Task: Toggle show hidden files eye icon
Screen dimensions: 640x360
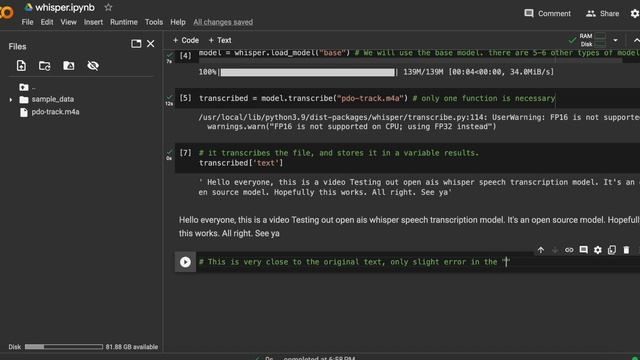Action: [x=93, y=66]
